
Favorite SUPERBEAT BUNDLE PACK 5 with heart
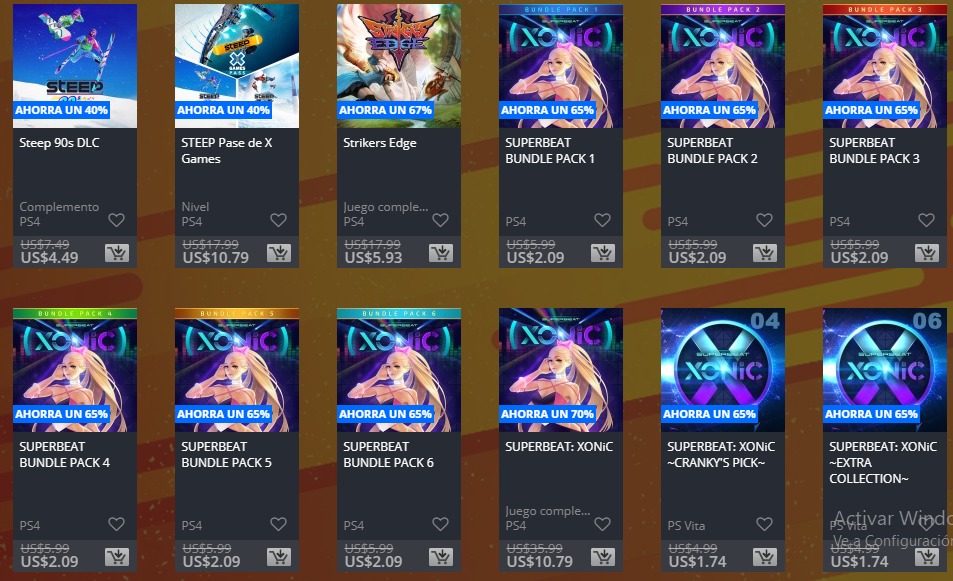(x=278, y=524)
